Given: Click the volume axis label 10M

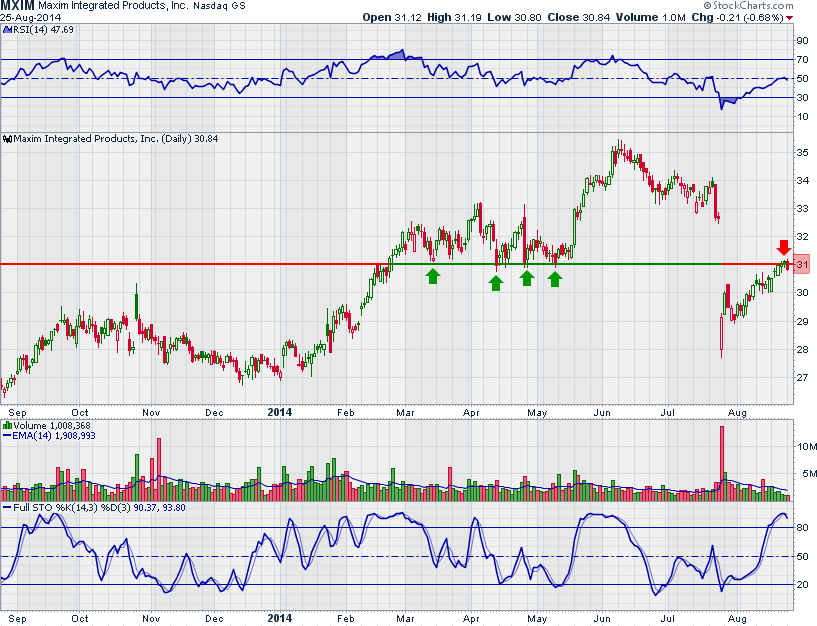Looking at the screenshot, I should 807,447.
